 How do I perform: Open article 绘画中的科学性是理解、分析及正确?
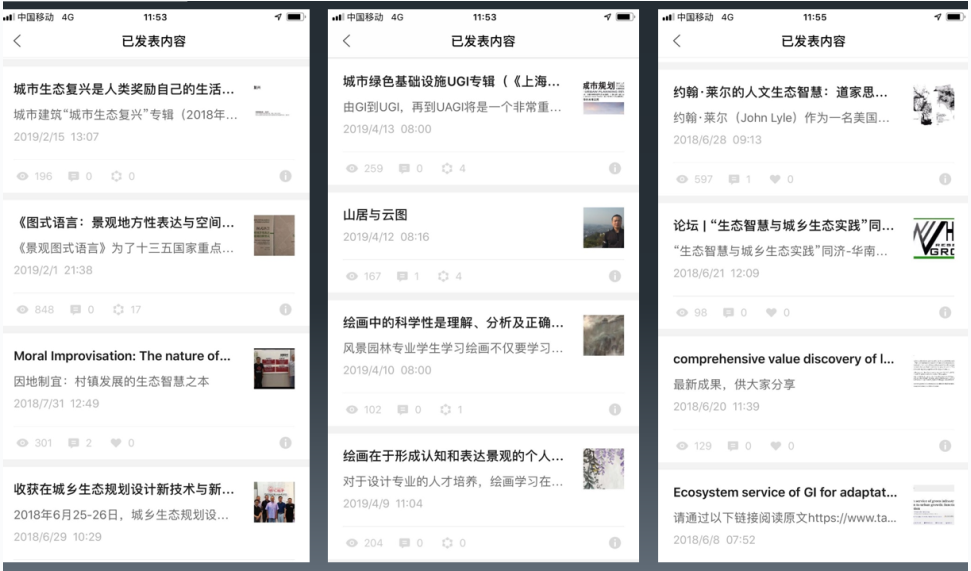coord(453,322)
